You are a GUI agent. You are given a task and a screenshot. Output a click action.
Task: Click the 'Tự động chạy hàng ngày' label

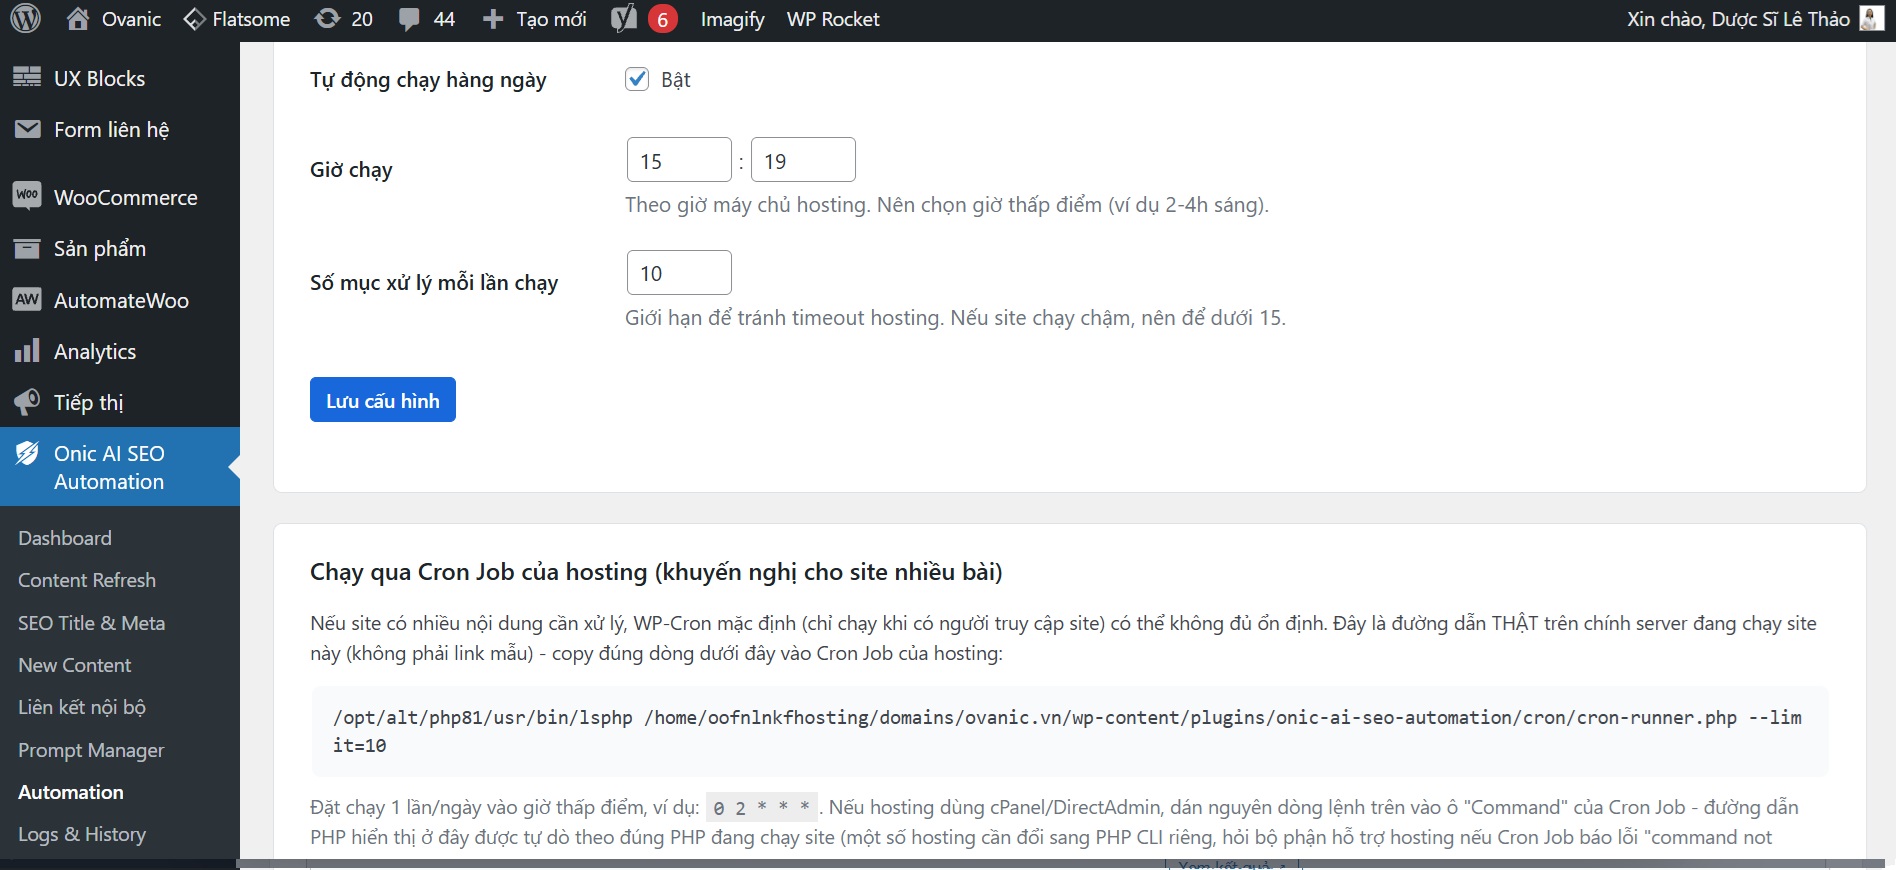pyautogui.click(x=428, y=80)
